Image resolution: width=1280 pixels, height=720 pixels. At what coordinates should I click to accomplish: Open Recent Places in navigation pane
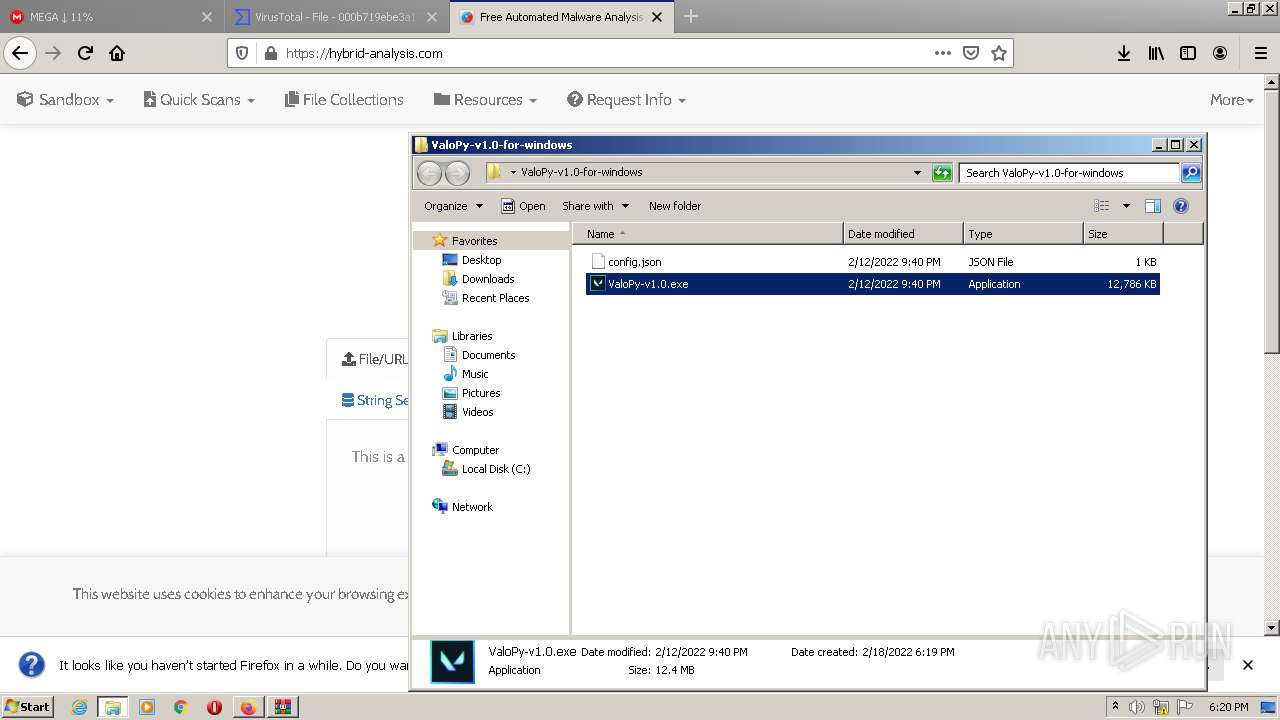(495, 298)
